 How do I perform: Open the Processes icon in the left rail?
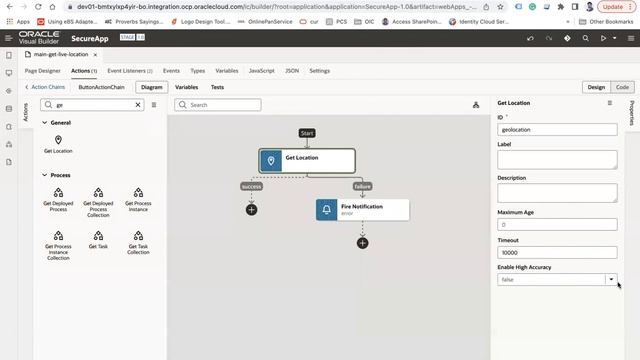[9, 144]
